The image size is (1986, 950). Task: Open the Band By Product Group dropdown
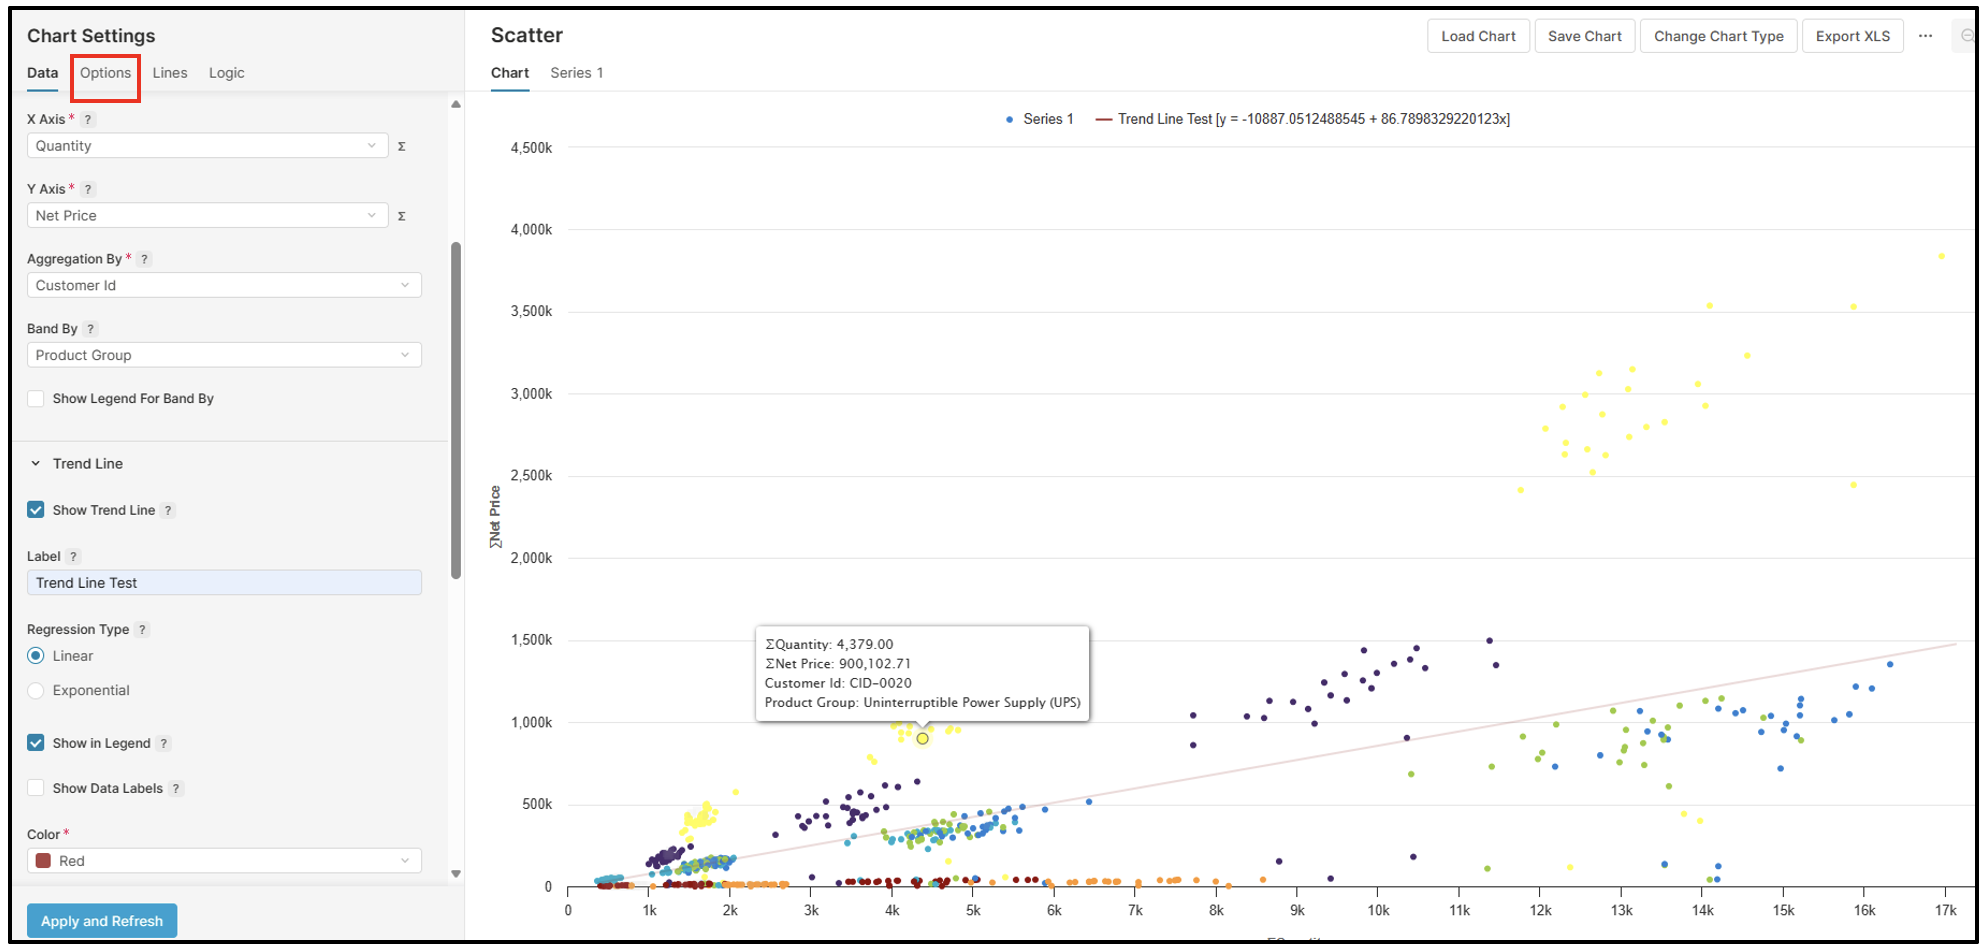point(223,355)
